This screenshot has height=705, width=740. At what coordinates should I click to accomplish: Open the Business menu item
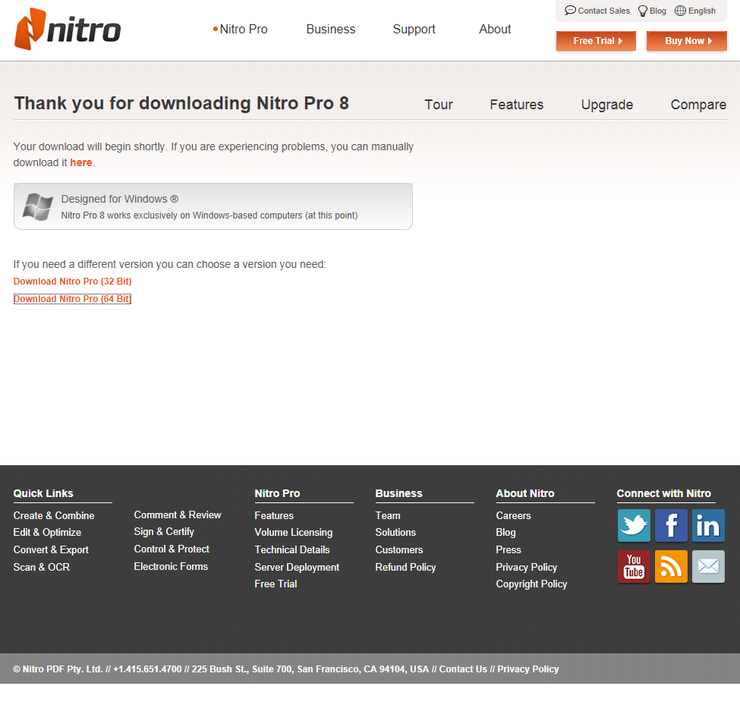pyautogui.click(x=331, y=29)
